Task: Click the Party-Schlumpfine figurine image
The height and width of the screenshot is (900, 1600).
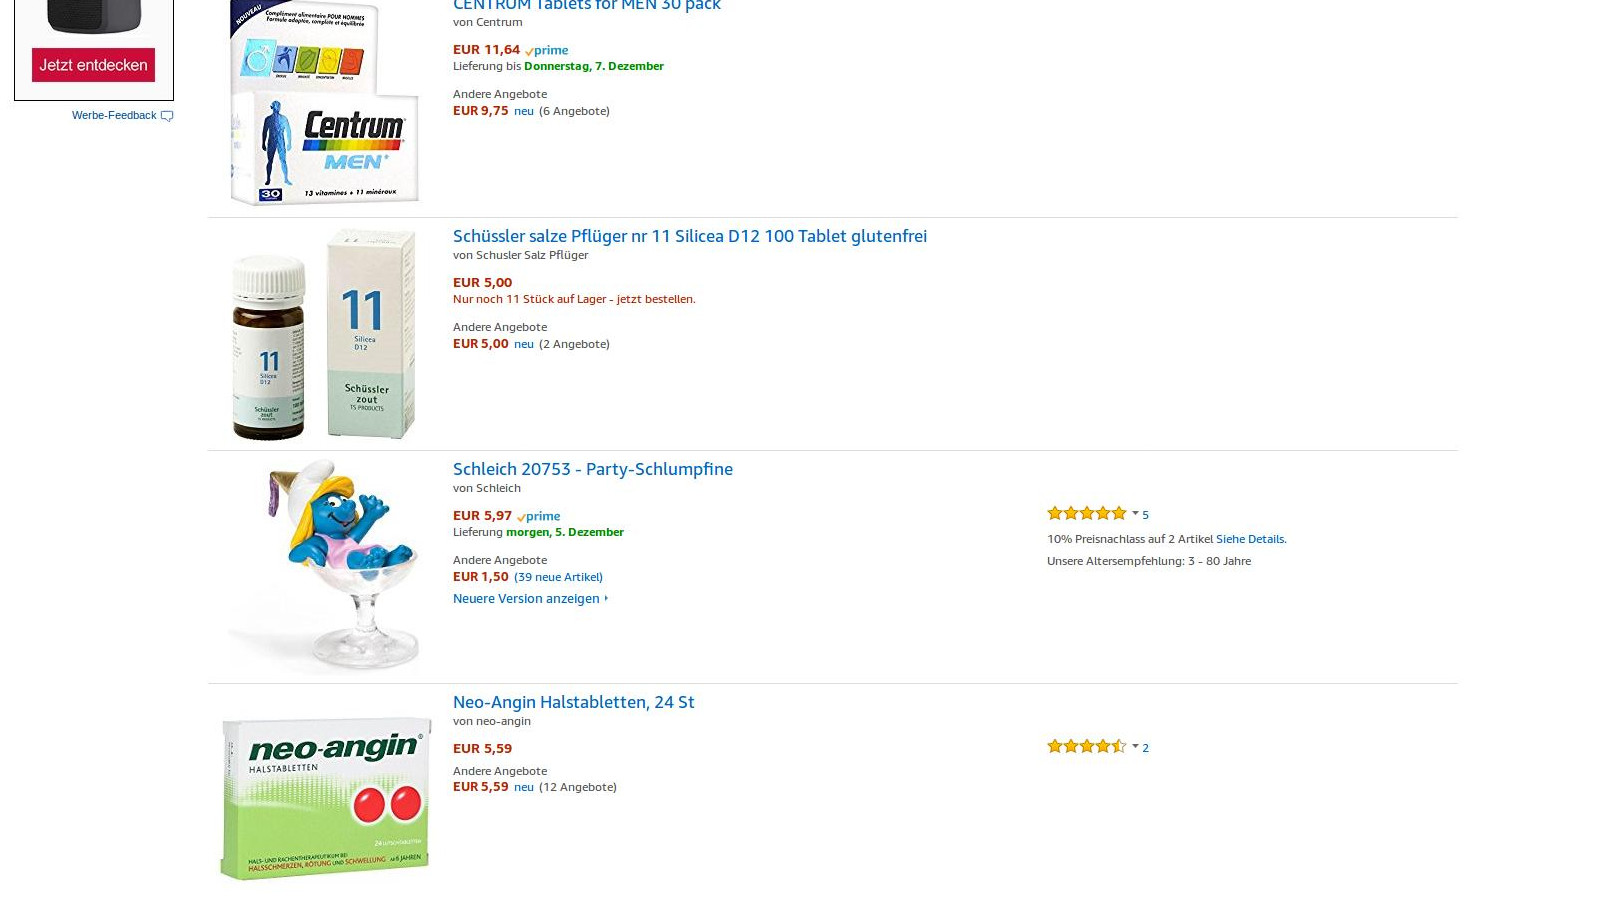Action: tap(324, 567)
